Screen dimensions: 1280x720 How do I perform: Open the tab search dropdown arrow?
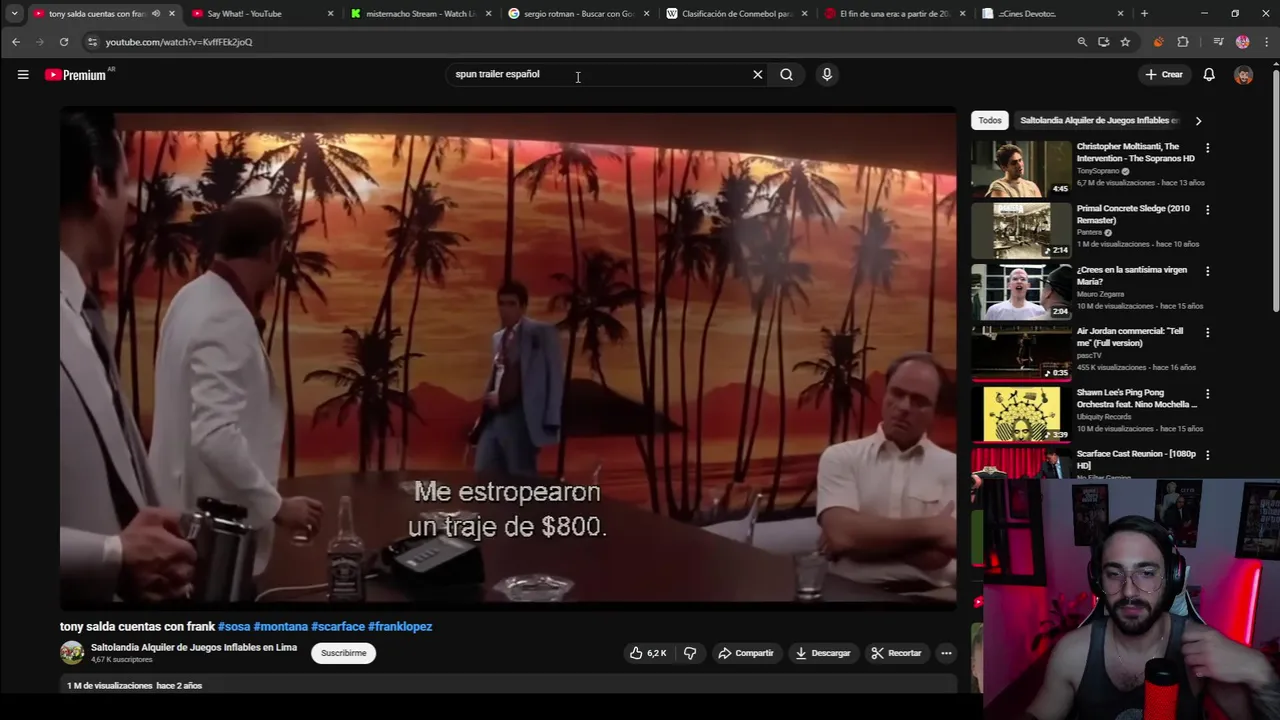click(x=14, y=14)
